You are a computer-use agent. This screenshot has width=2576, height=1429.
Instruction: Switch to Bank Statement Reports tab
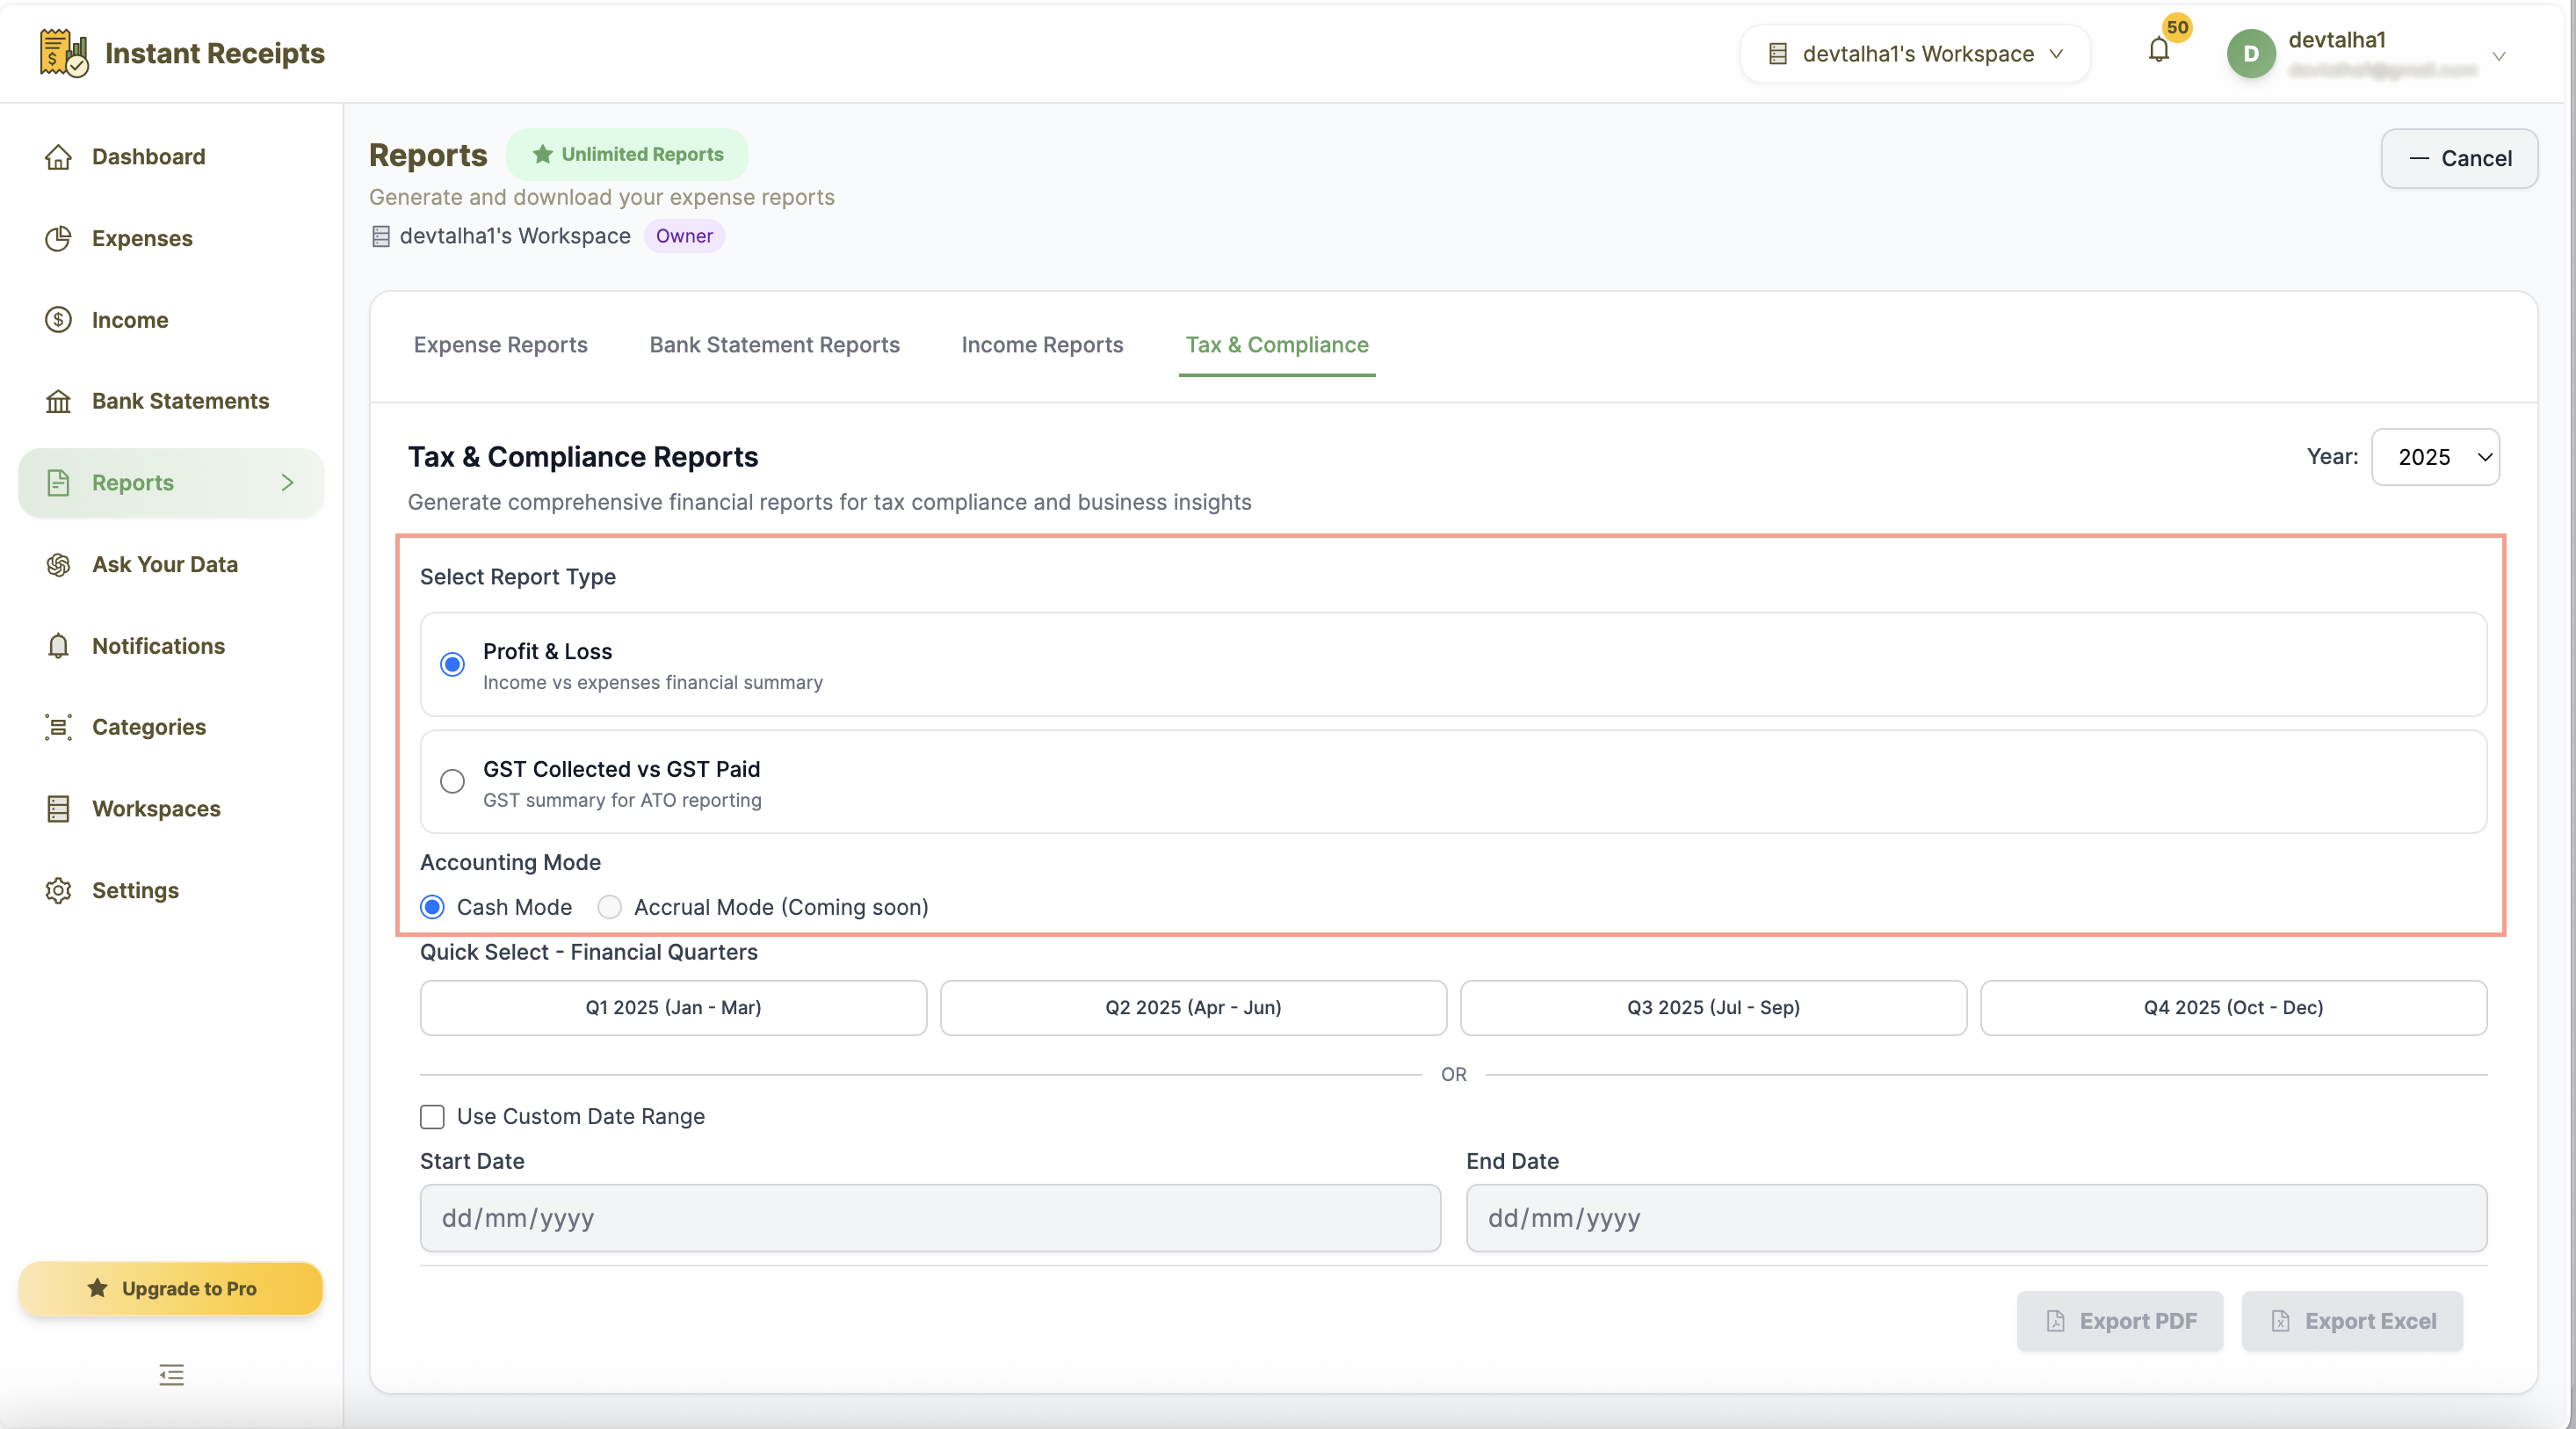[x=774, y=345]
